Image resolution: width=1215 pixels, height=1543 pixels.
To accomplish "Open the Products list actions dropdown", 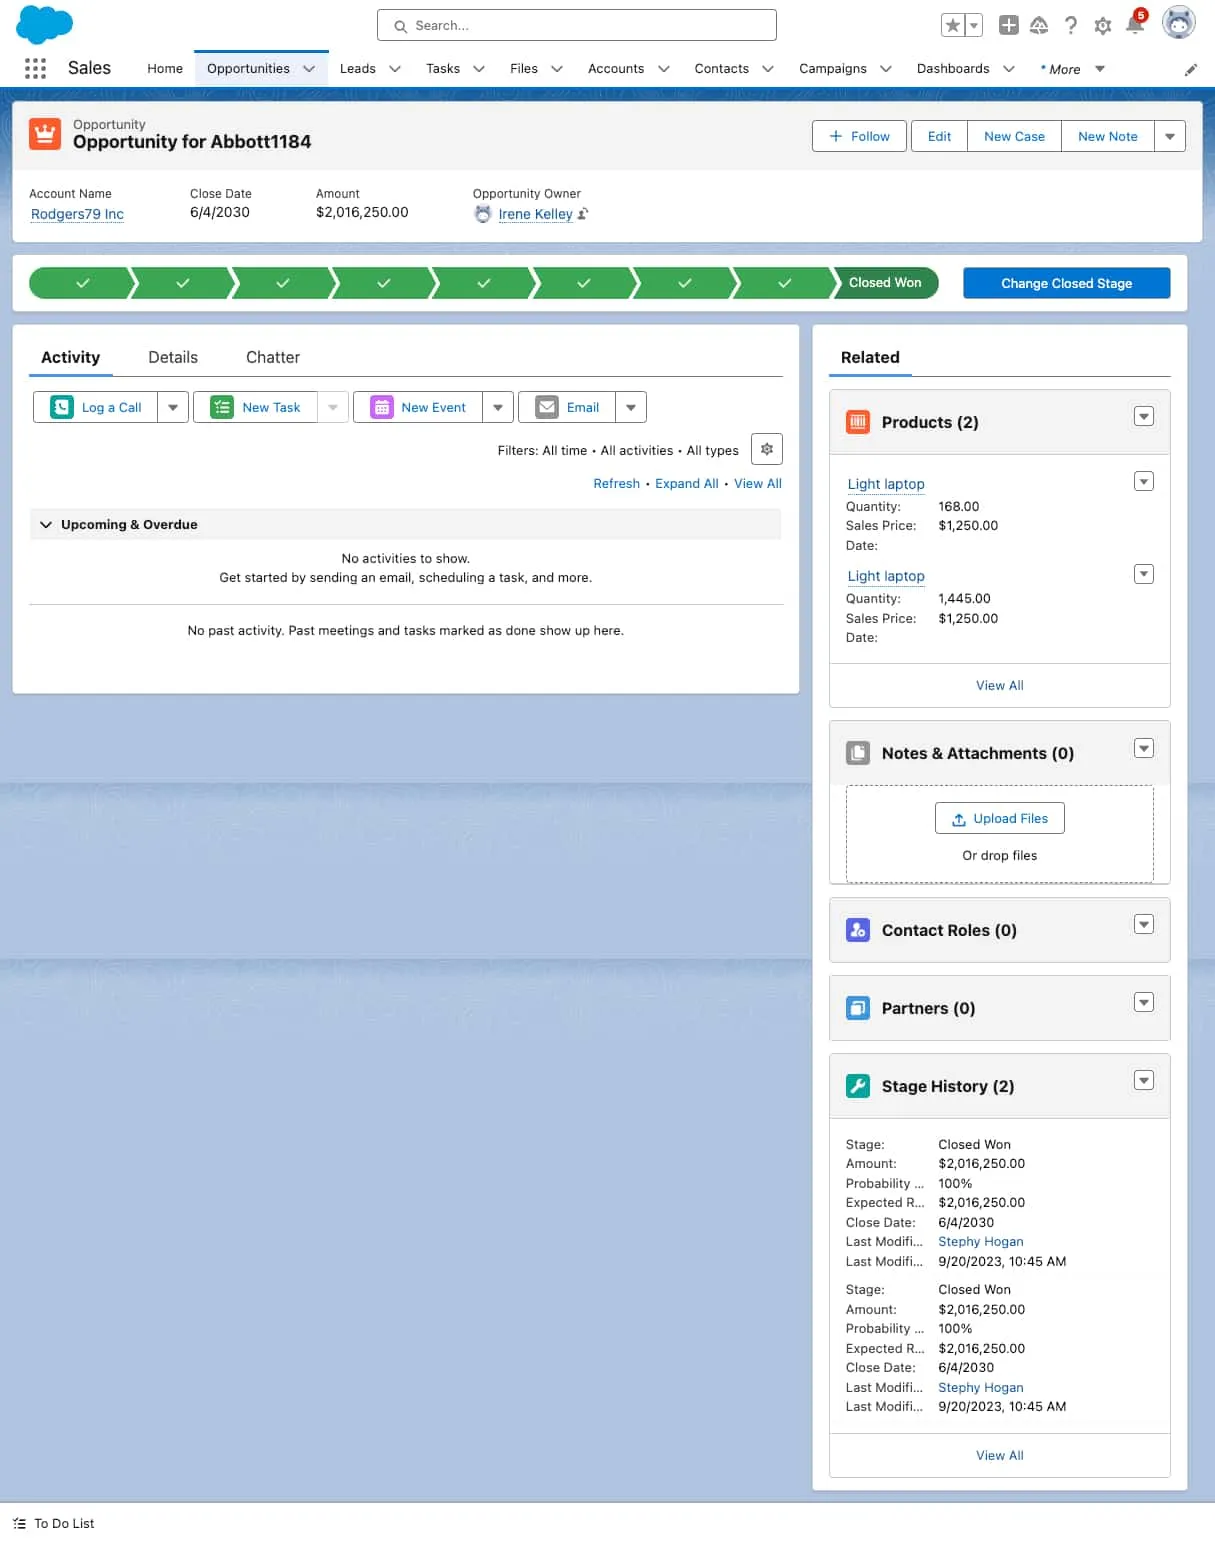I will pyautogui.click(x=1144, y=416).
